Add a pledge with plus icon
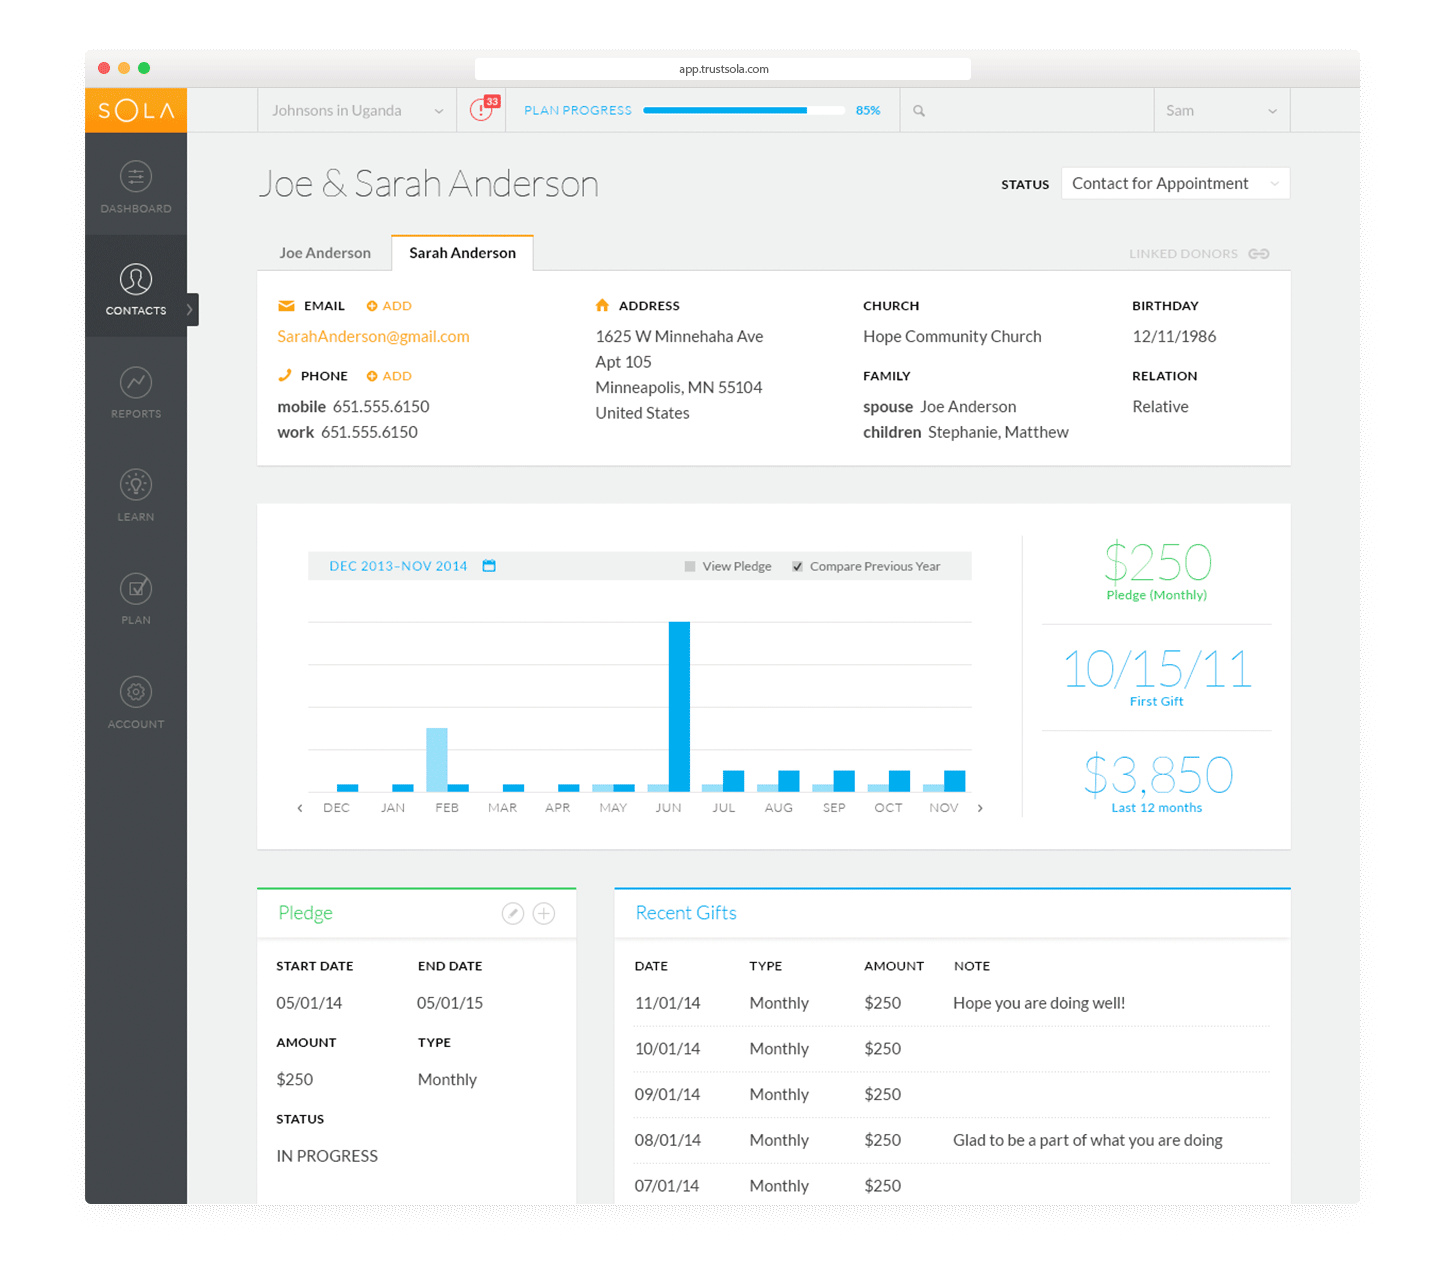 click(x=544, y=913)
